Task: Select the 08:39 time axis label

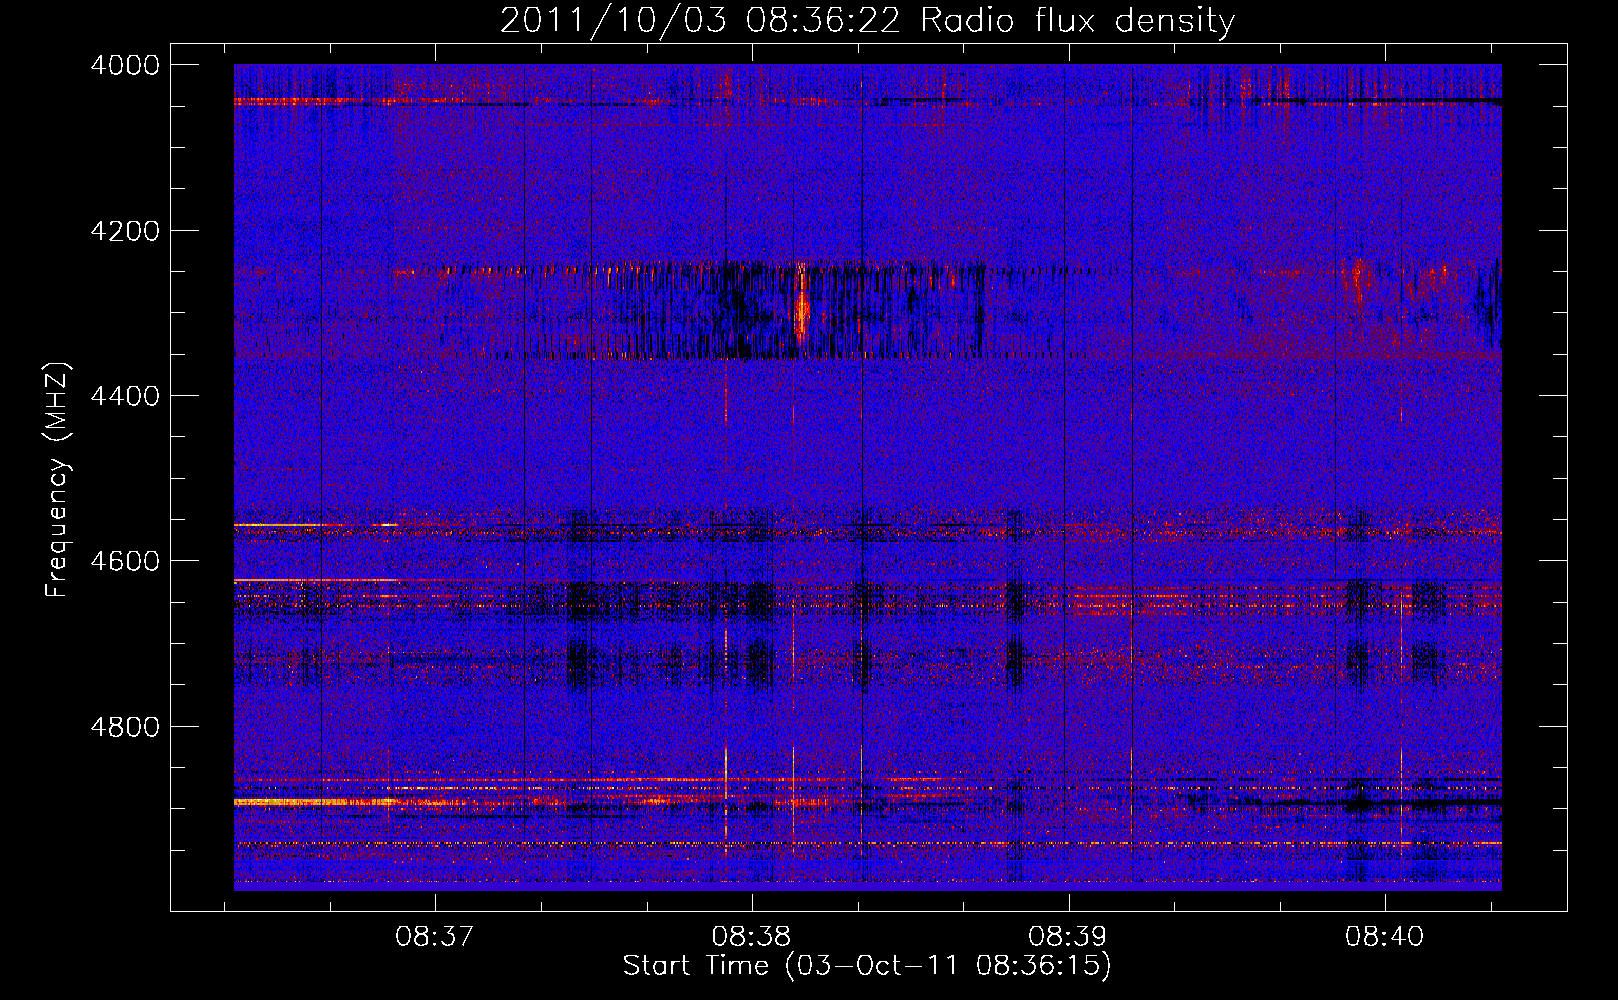Action: pyautogui.click(x=1068, y=937)
